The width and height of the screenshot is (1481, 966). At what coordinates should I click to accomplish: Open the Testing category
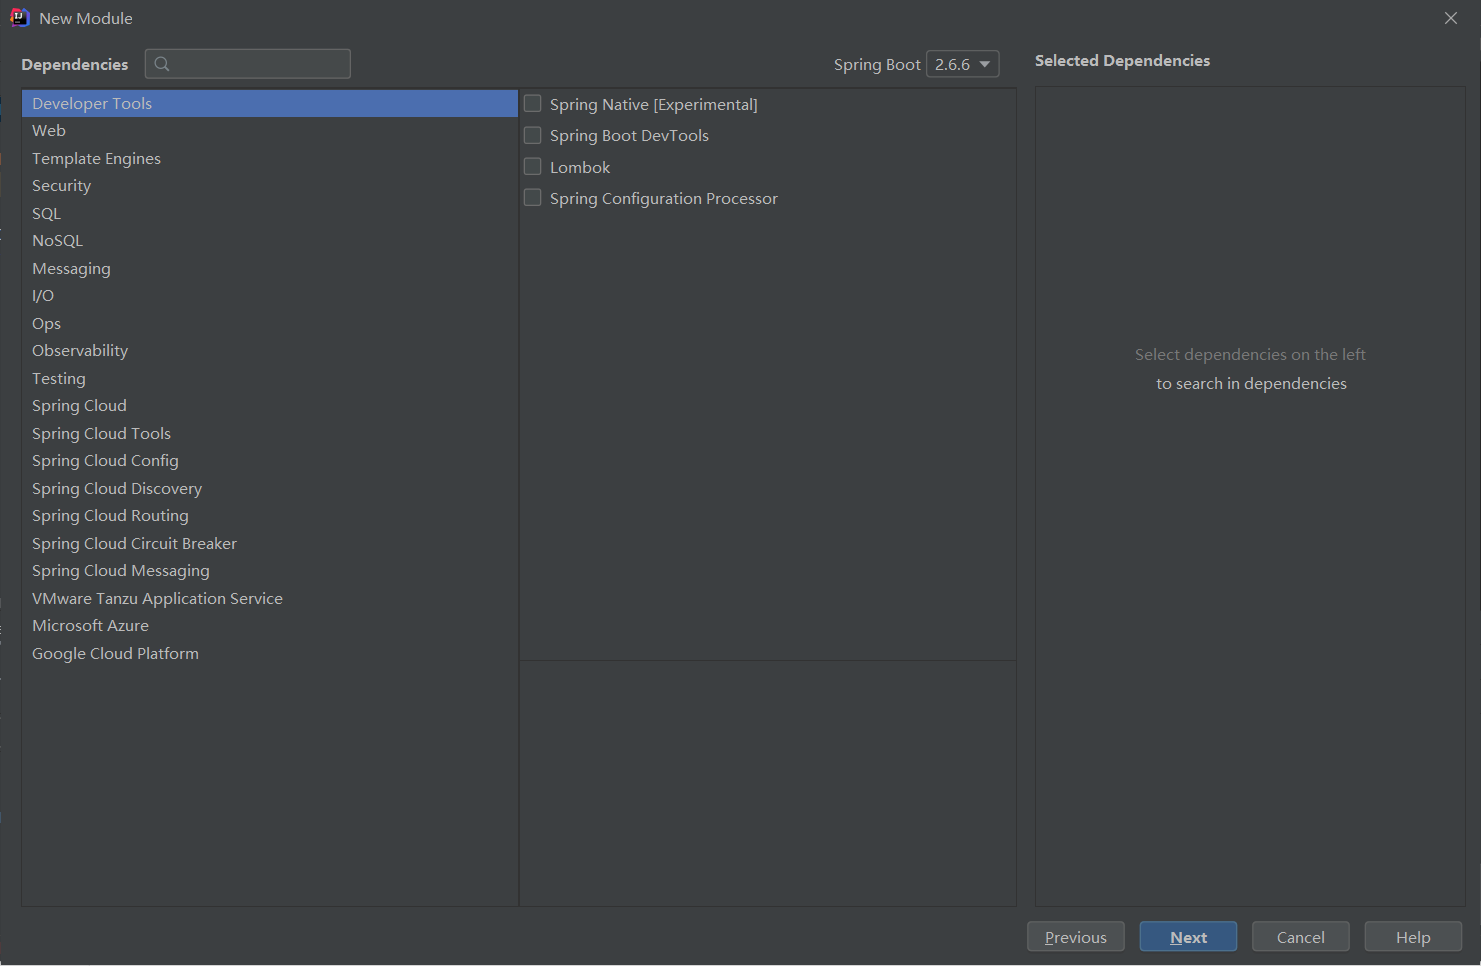pyautogui.click(x=270, y=378)
